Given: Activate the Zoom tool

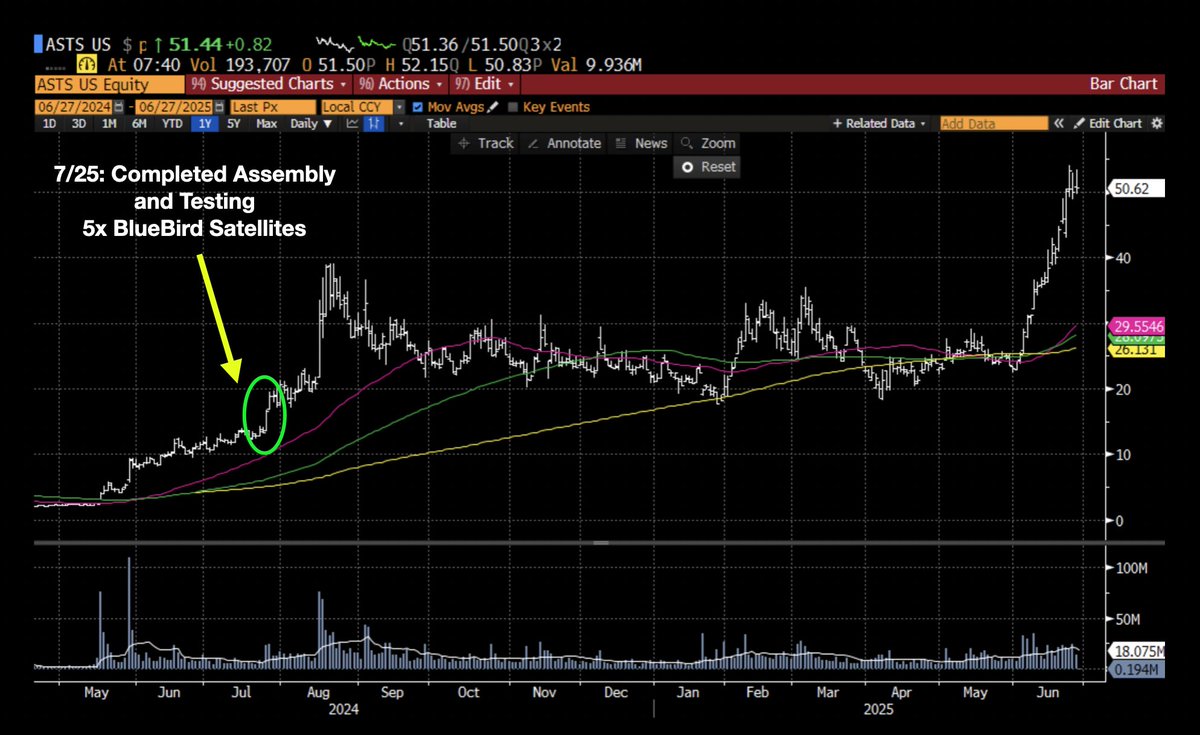Looking at the screenshot, I should pyautogui.click(x=709, y=143).
